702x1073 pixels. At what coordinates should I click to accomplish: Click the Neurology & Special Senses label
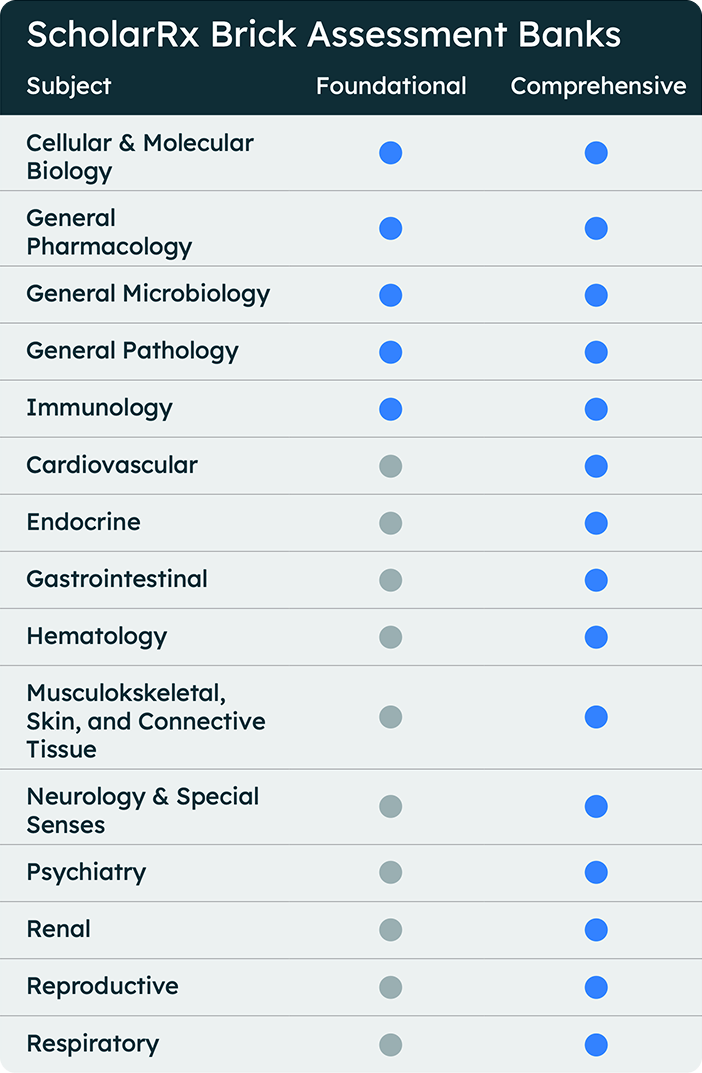point(142,810)
